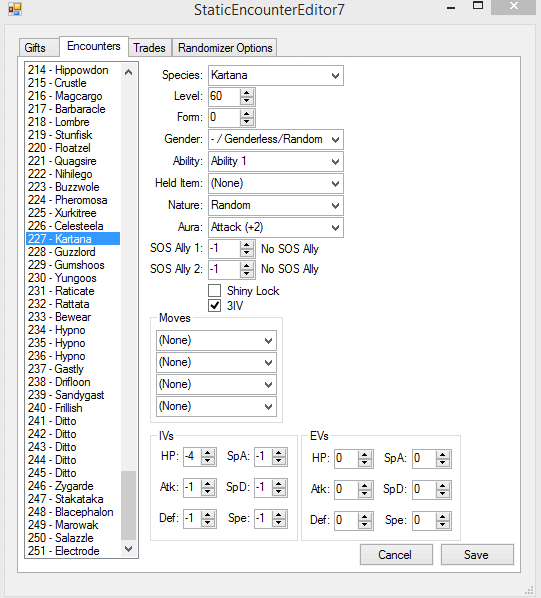Decrease Atk EV with down arrow
The height and width of the screenshot is (598, 541).
pyautogui.click(x=365, y=494)
